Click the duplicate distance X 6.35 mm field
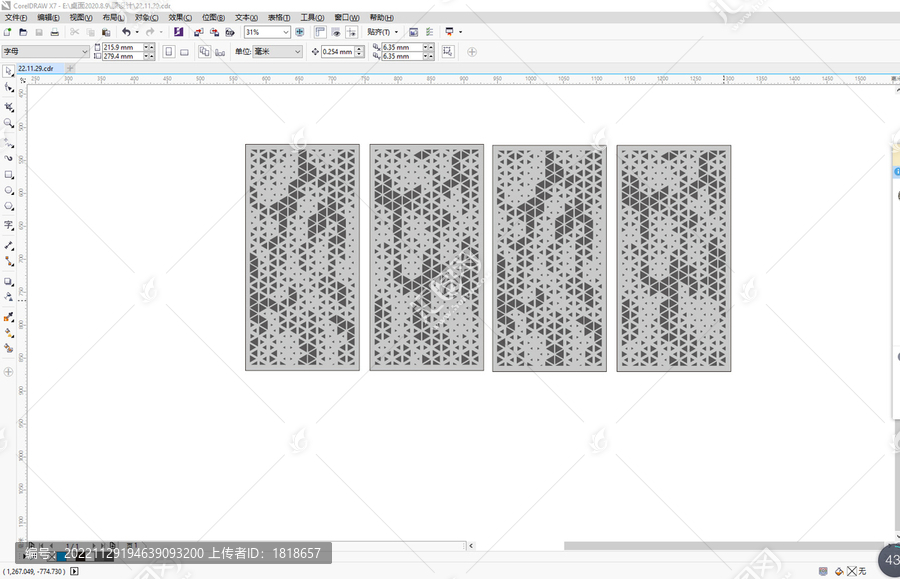900x579 pixels. (402, 47)
